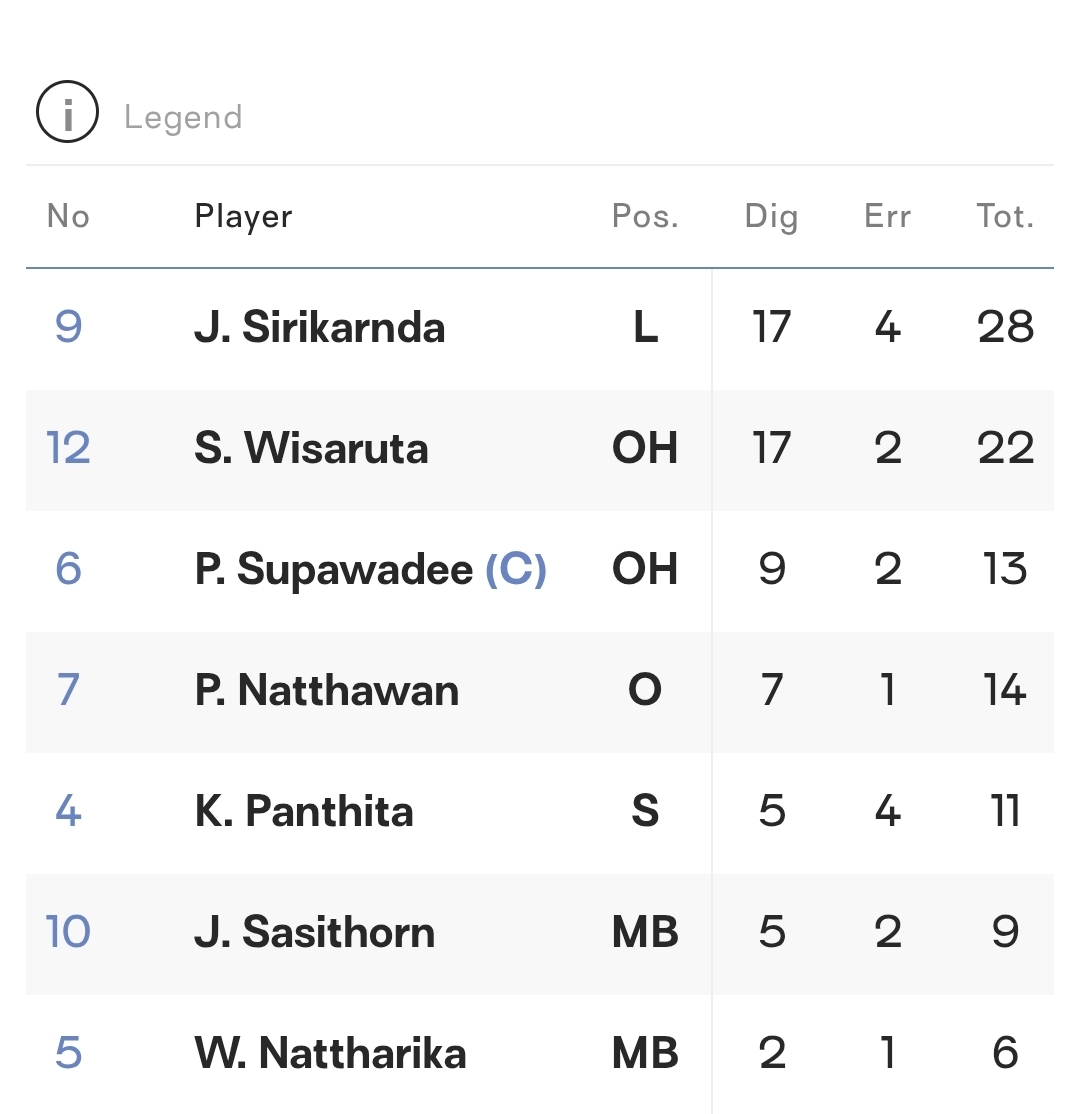1079x1114 pixels.
Task: Sort table by Pos. column
Action: pos(645,216)
